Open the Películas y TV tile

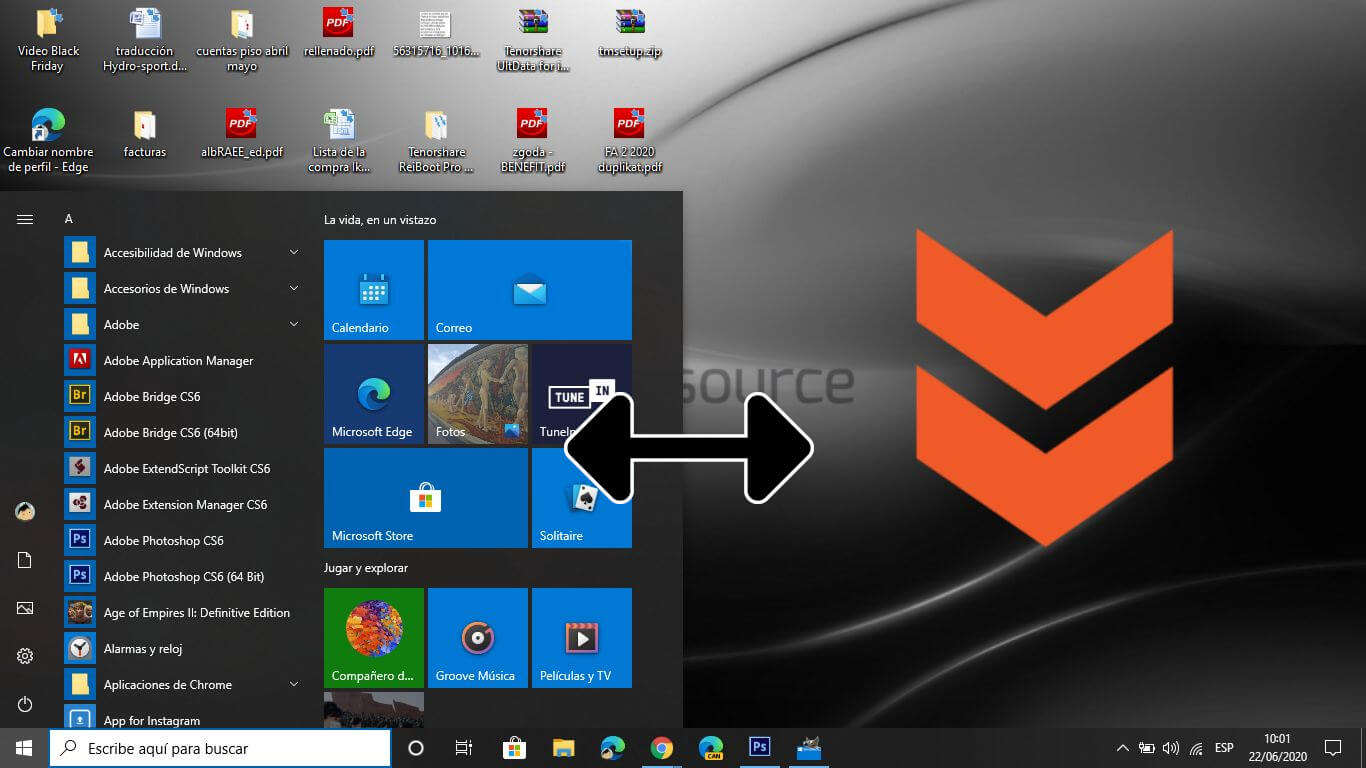coord(582,638)
